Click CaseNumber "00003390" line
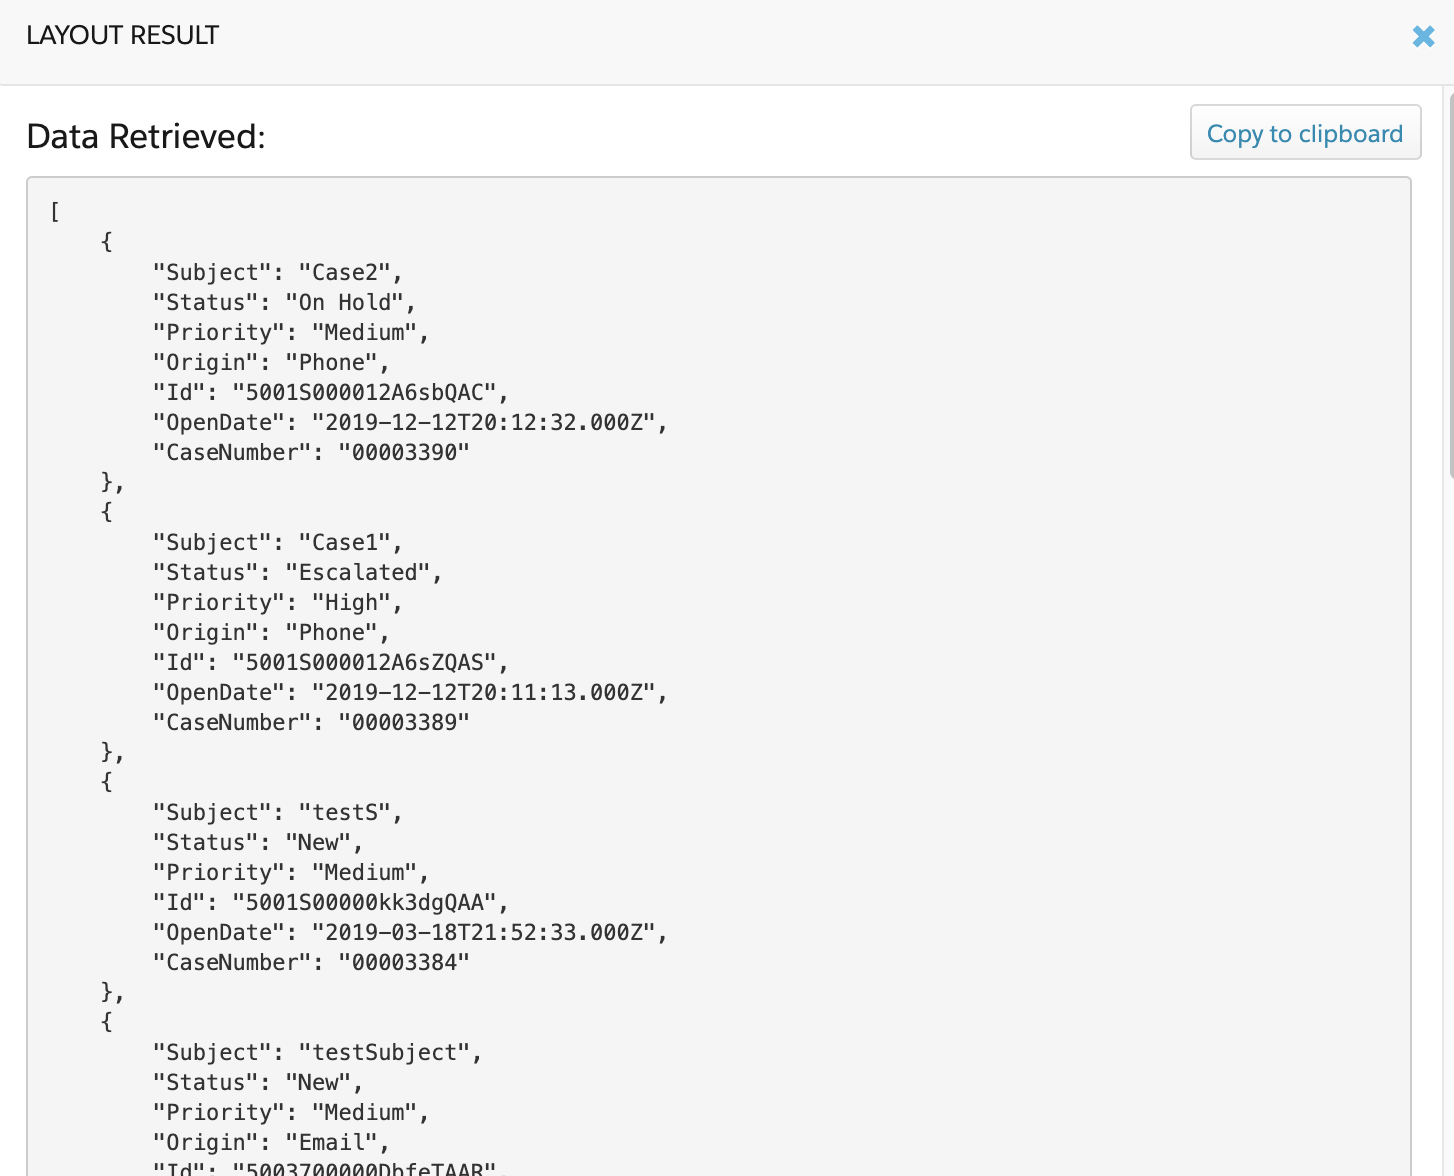 coord(311,452)
